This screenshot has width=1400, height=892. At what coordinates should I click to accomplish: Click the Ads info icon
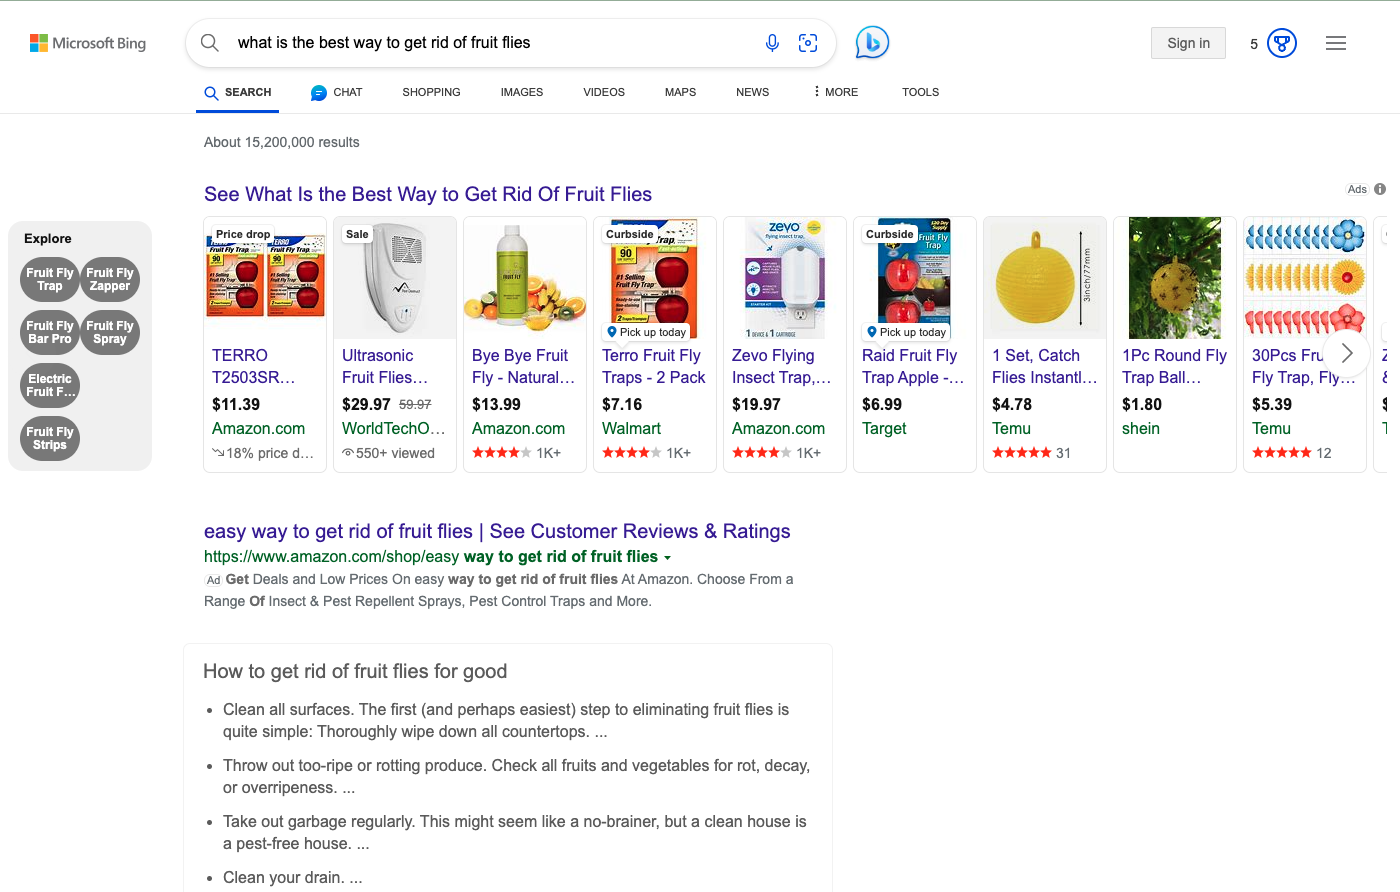pos(1380,188)
